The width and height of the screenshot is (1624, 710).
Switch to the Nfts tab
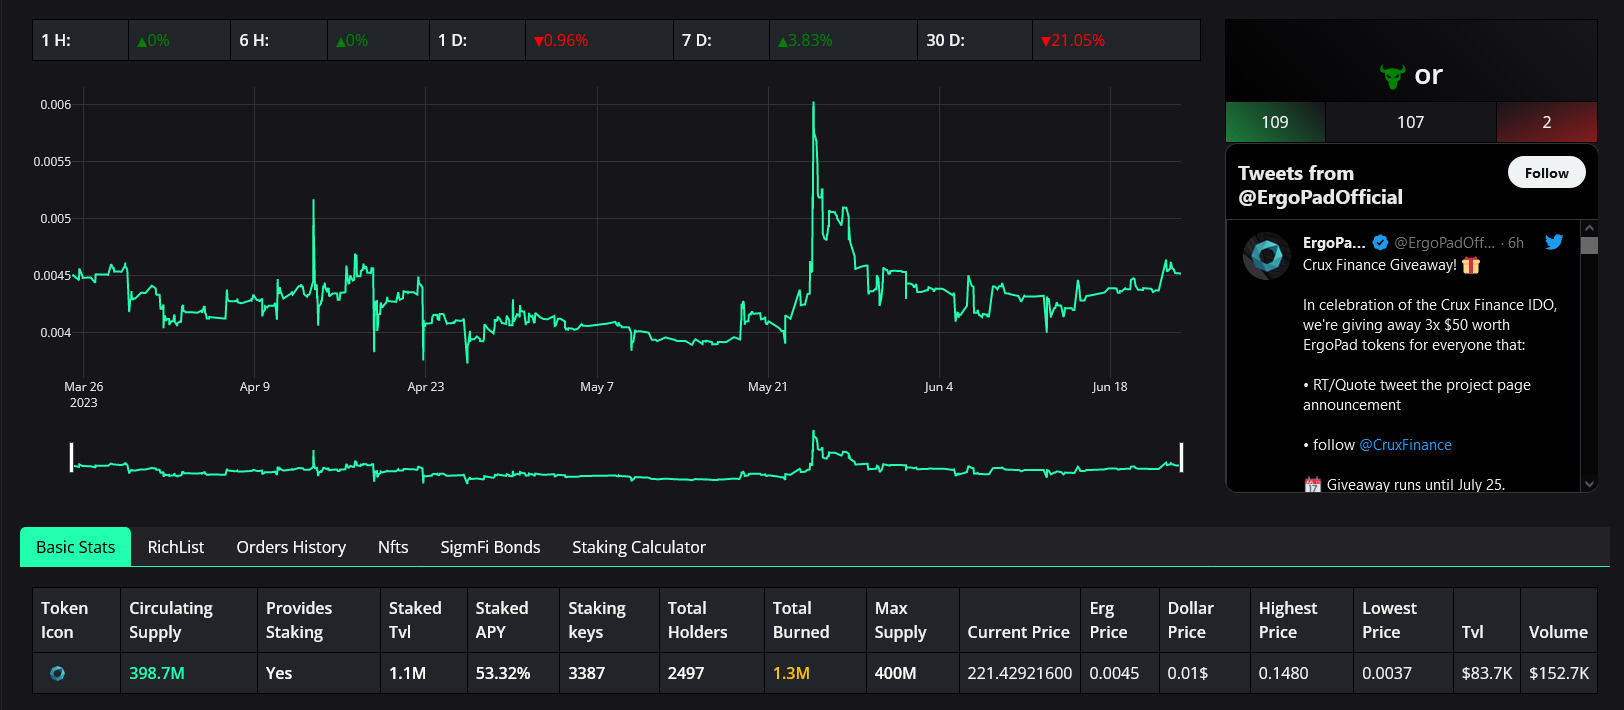point(393,547)
